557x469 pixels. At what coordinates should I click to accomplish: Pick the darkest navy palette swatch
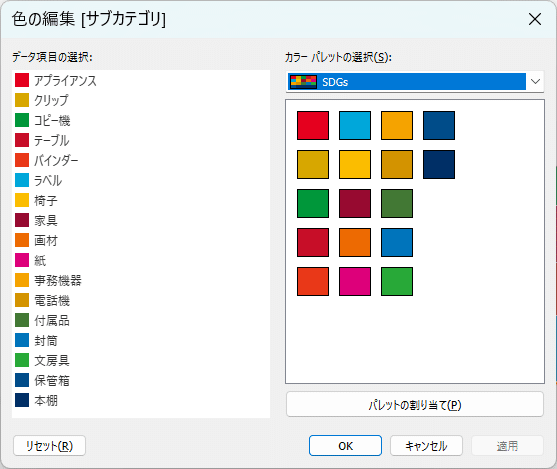tap(439, 165)
